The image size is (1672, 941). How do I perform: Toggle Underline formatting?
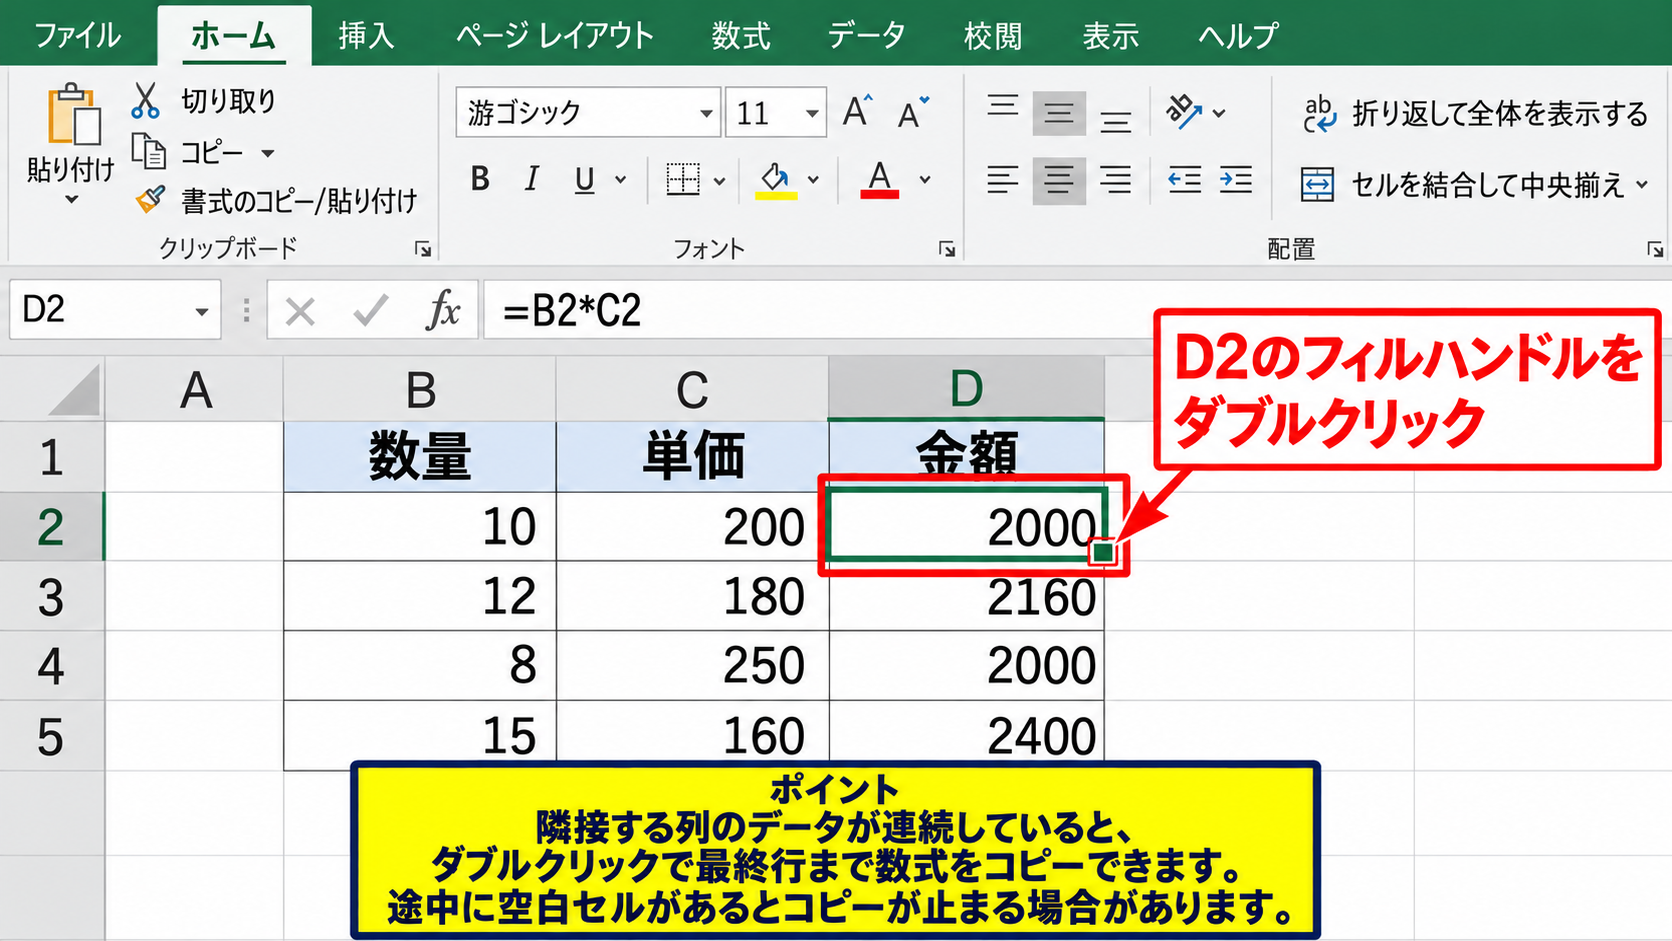pyautogui.click(x=585, y=180)
